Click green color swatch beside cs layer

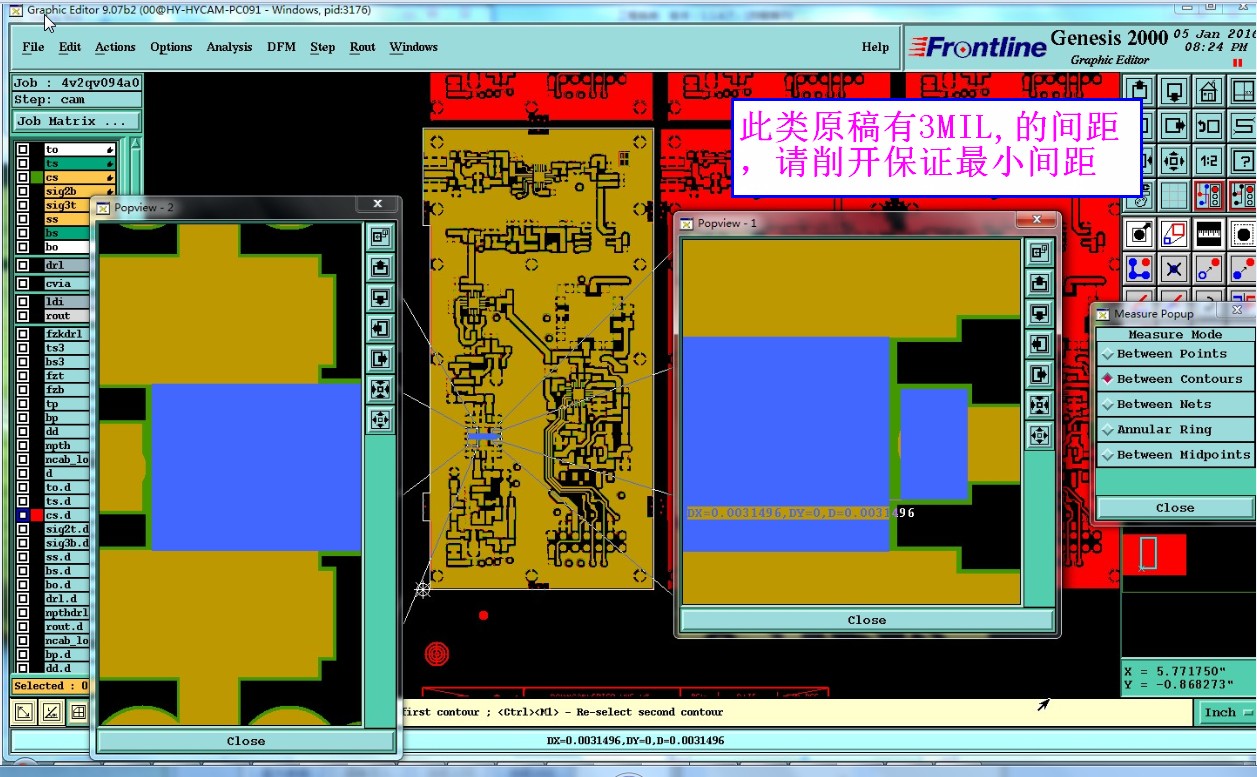(x=37, y=177)
